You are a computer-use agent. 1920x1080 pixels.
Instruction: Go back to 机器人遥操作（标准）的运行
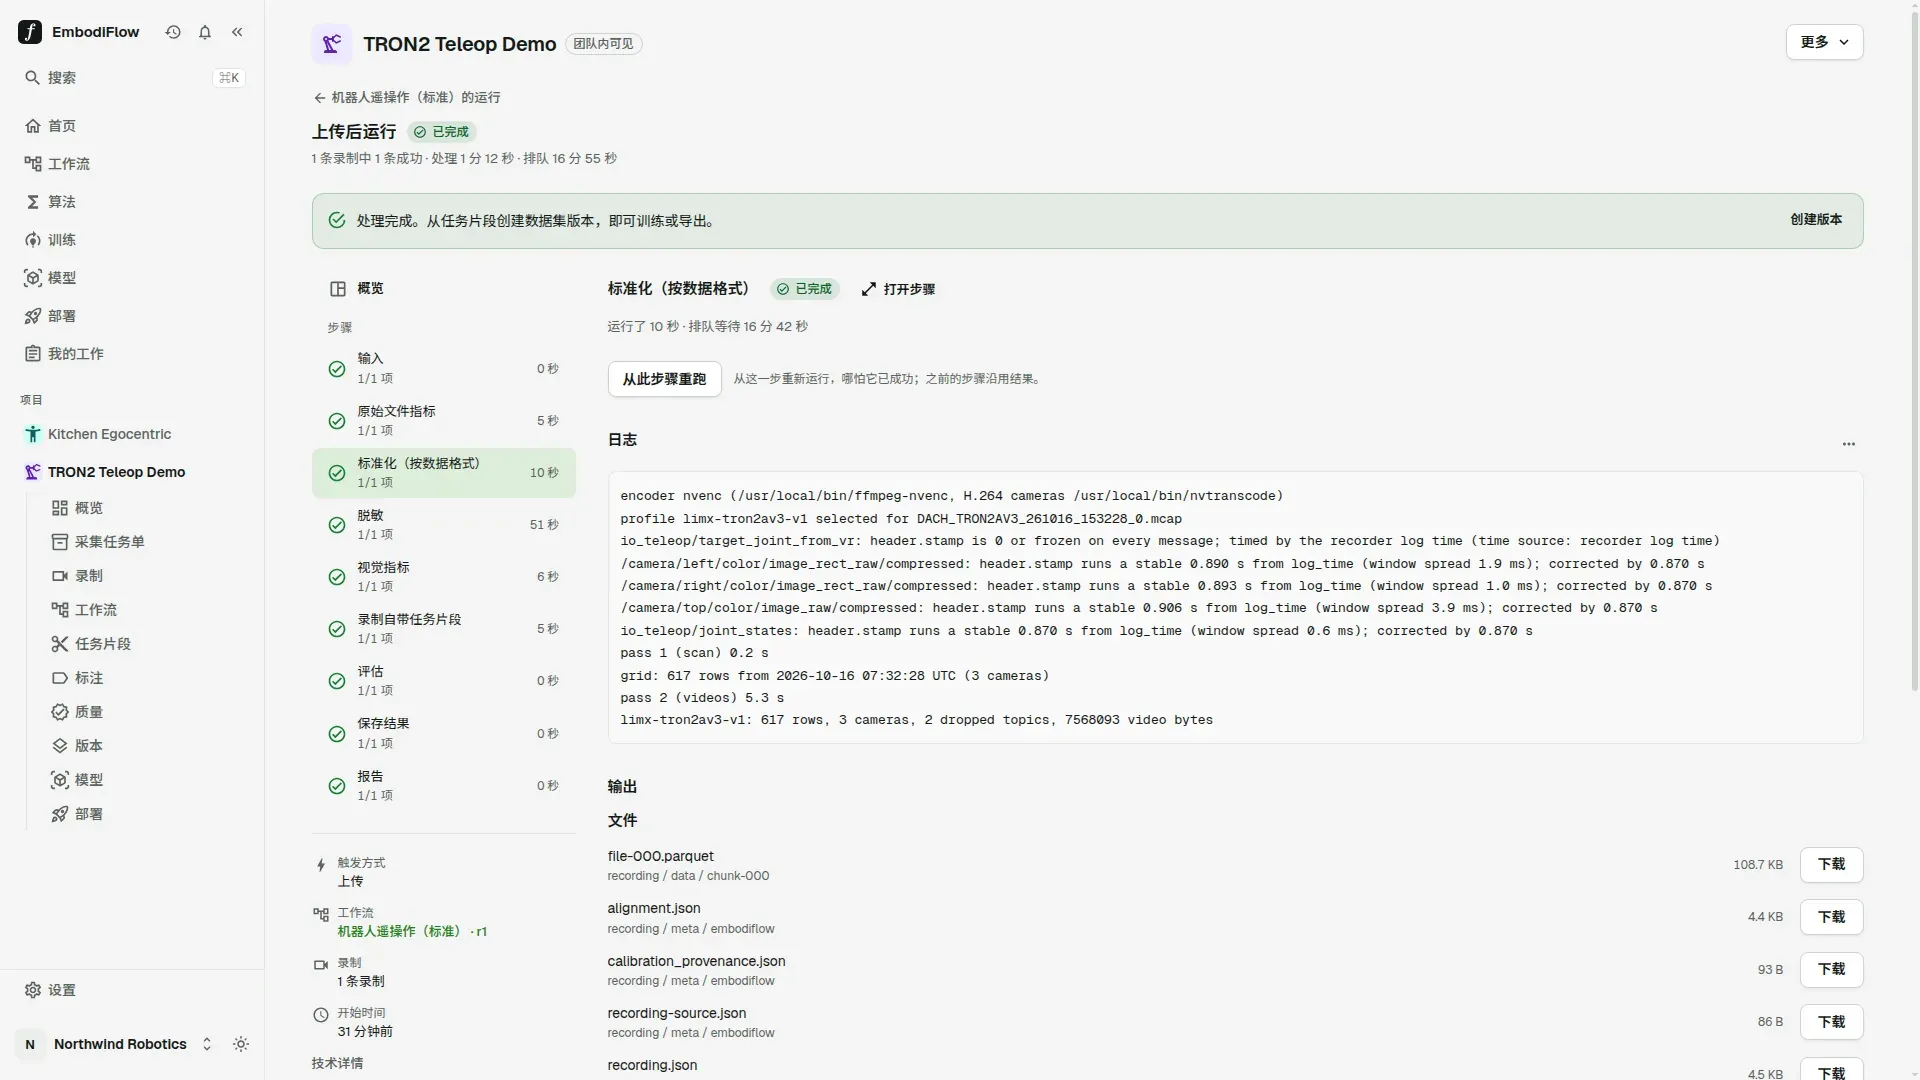(407, 97)
